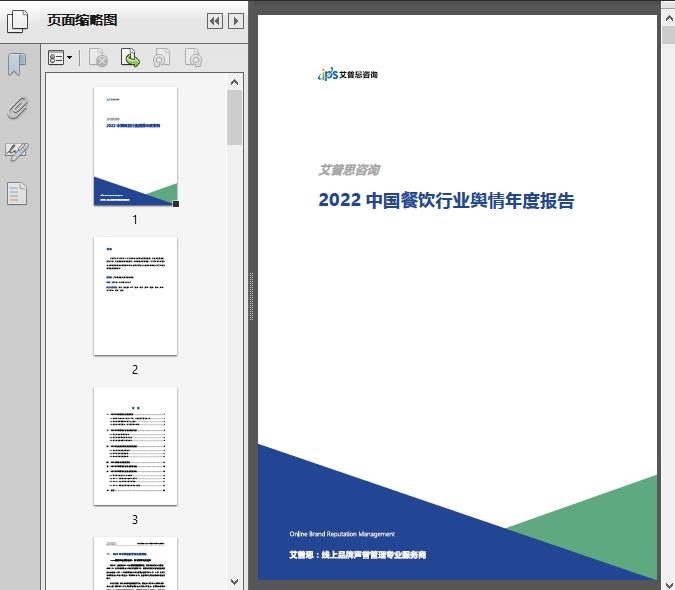This screenshot has width=675, height=590.
Task: Click the page number label 1
Action: (x=135, y=220)
